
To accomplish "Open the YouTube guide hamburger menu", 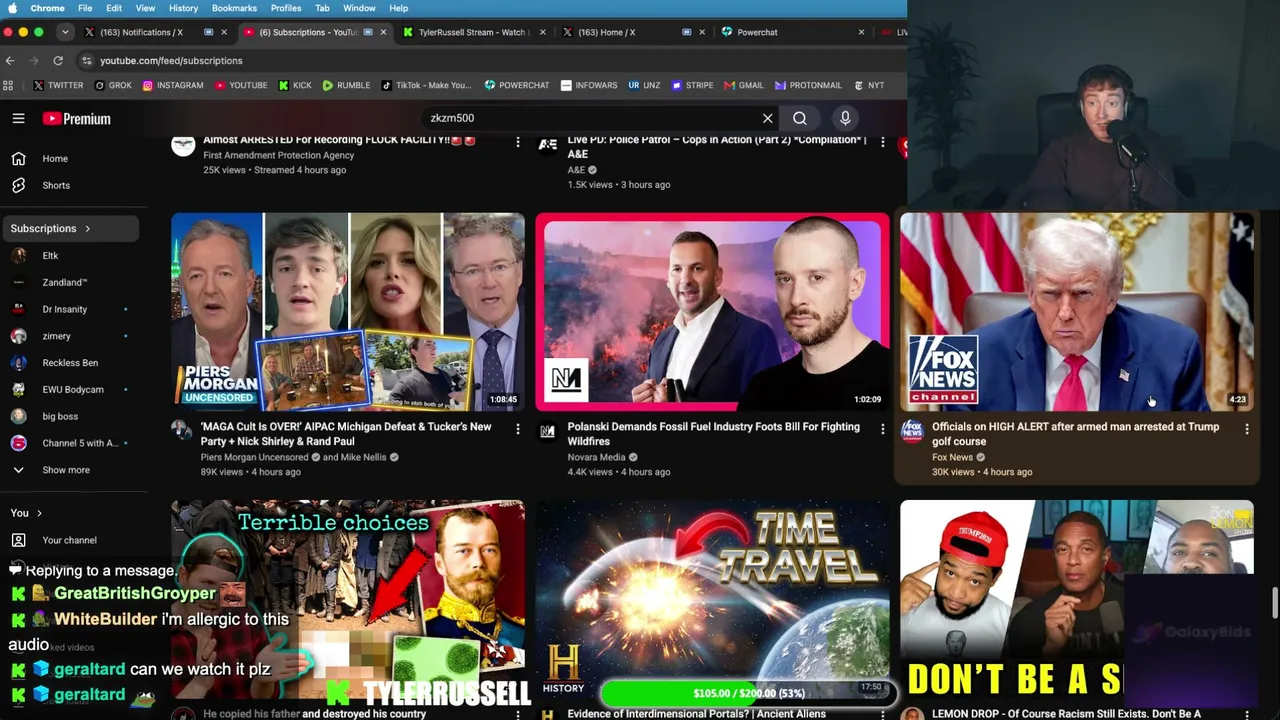I will click(18, 118).
